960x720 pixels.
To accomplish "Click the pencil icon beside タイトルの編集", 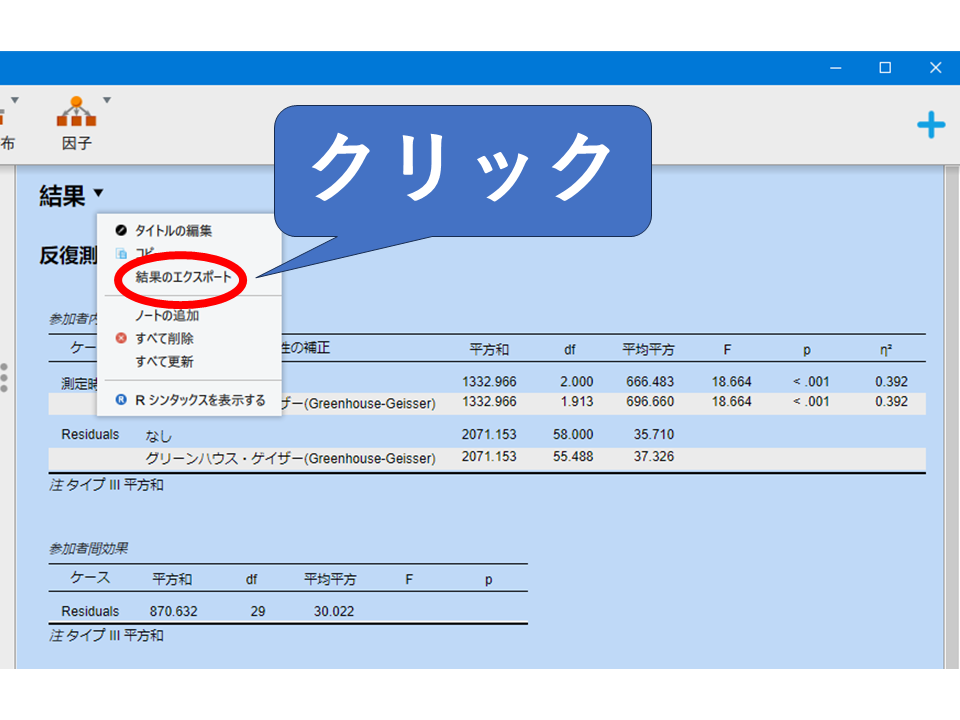I will tap(122, 231).
